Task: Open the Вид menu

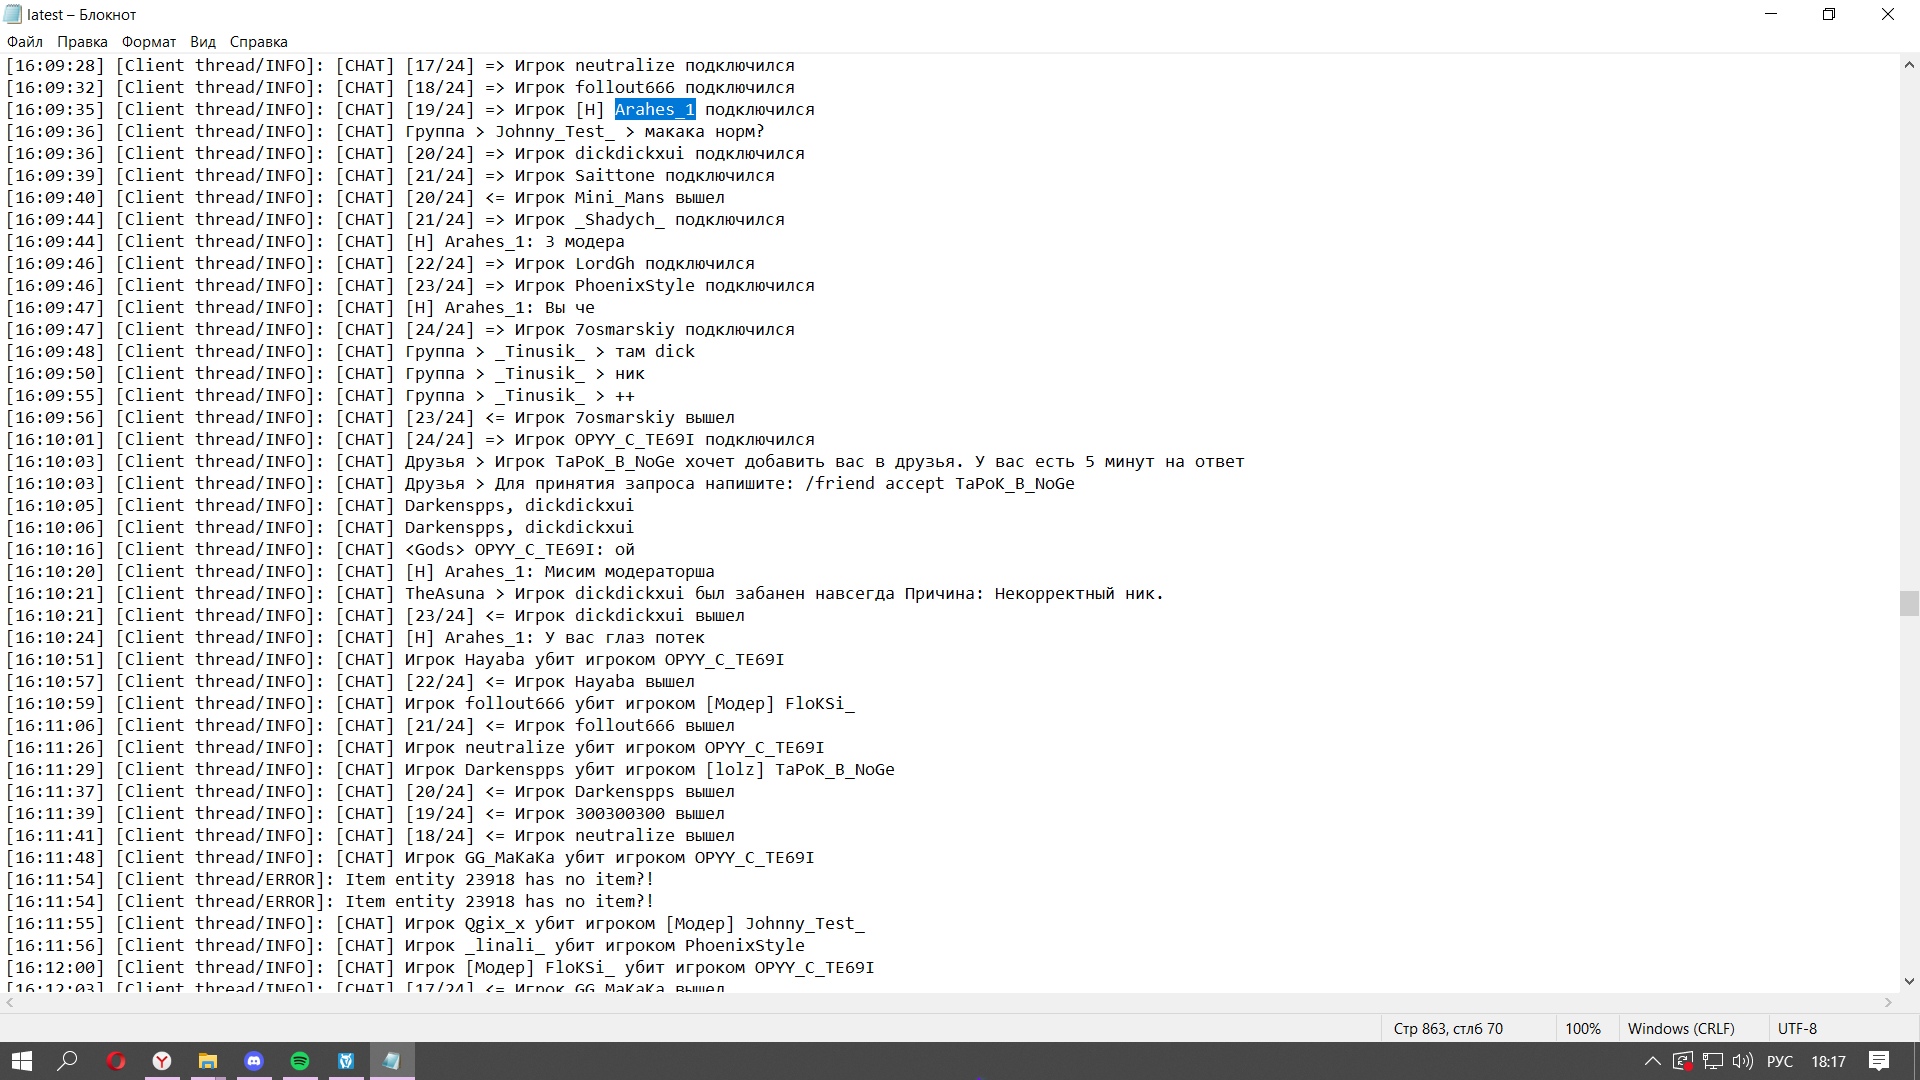Action: coord(203,42)
